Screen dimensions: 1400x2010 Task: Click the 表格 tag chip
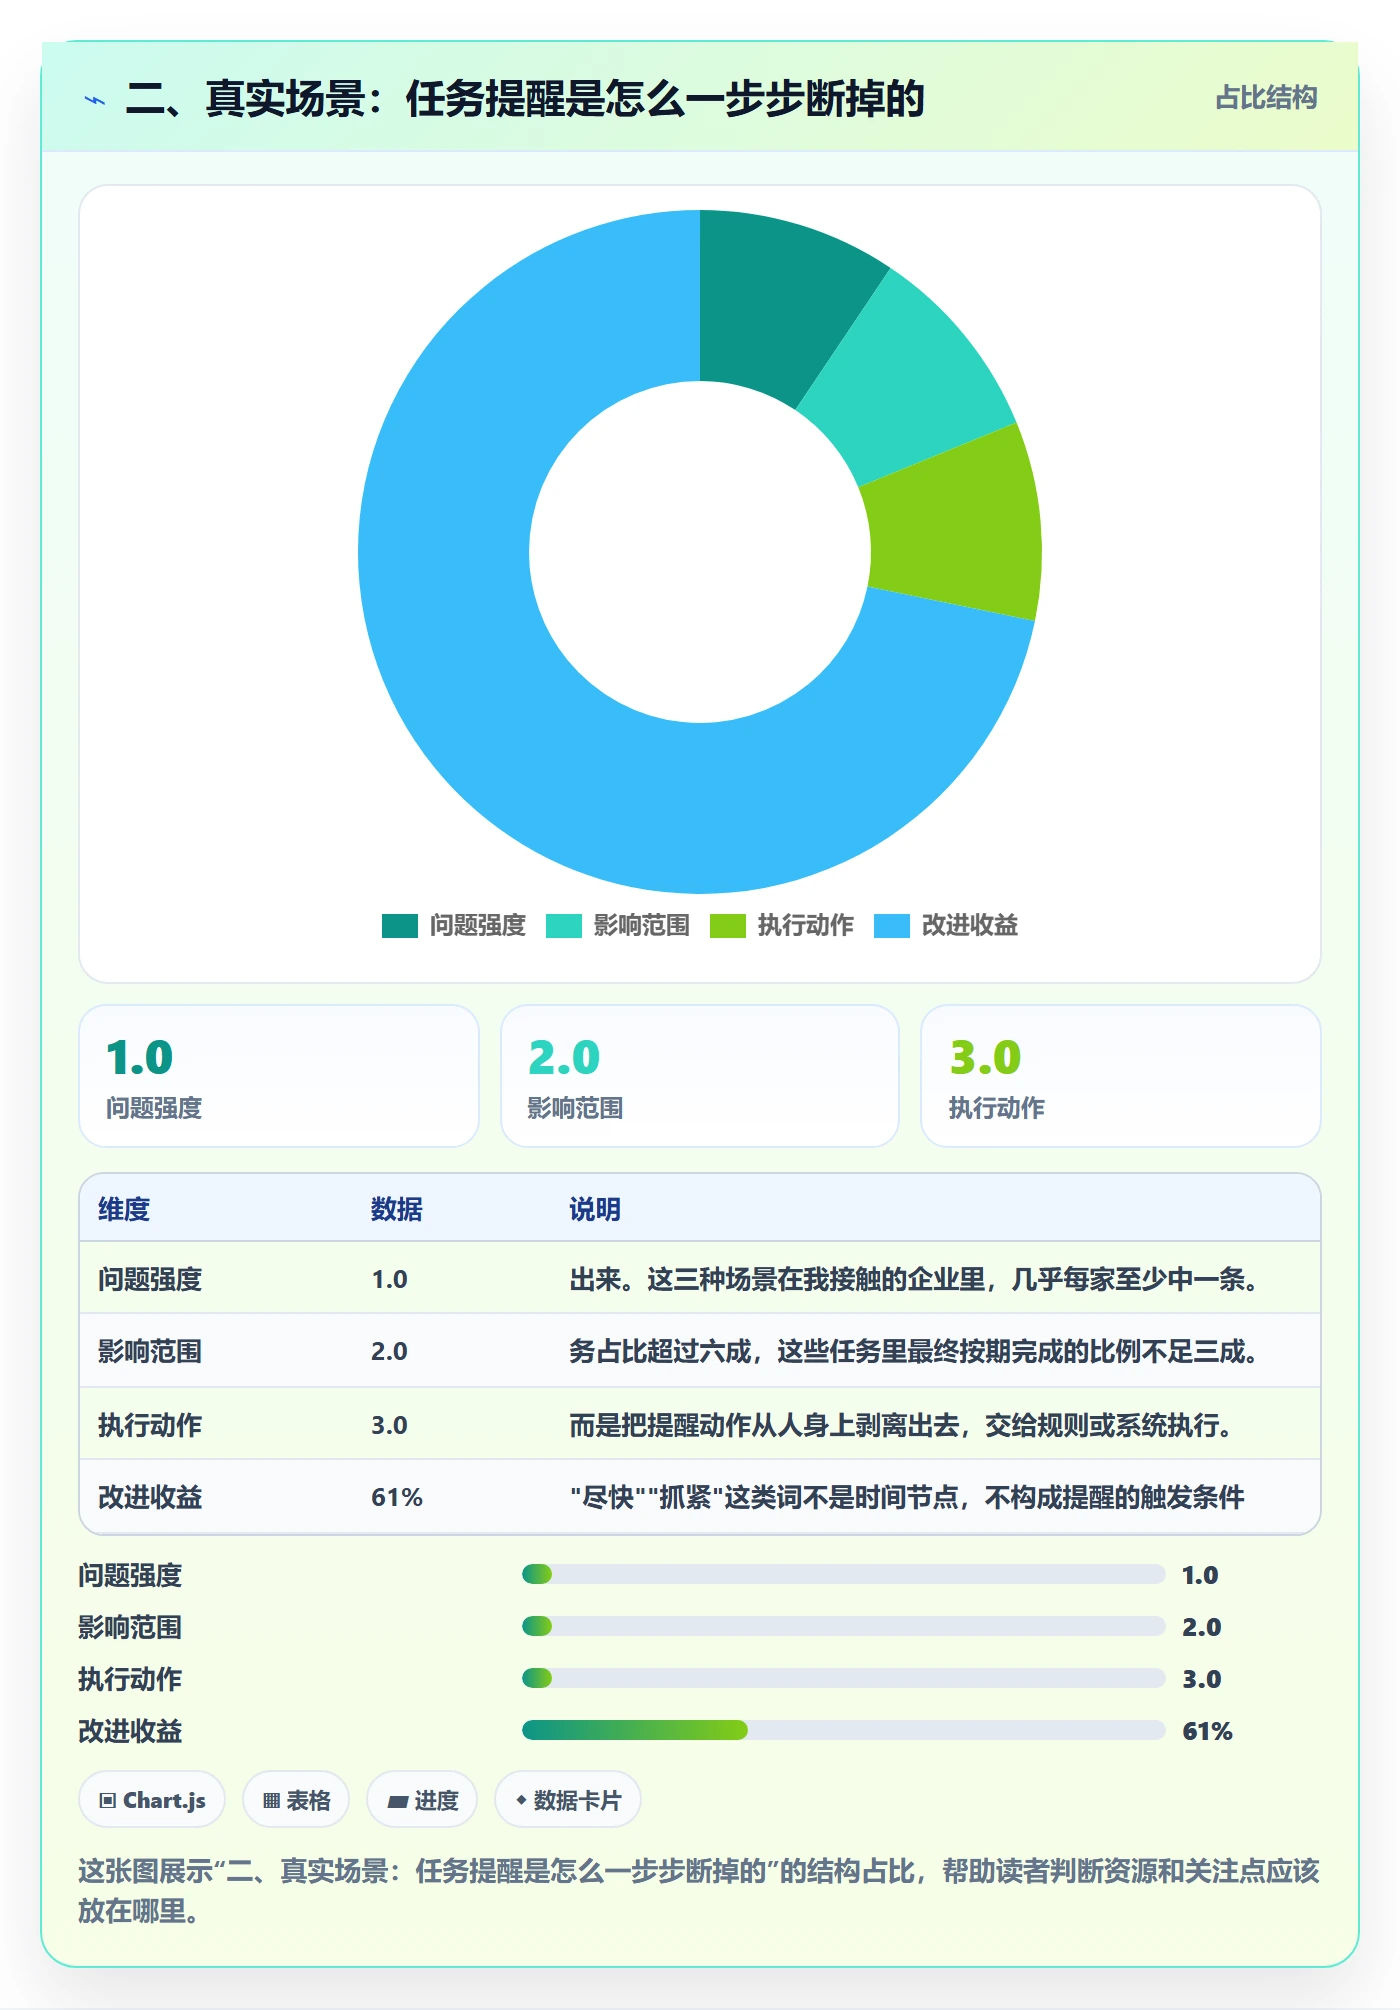tap(296, 1800)
